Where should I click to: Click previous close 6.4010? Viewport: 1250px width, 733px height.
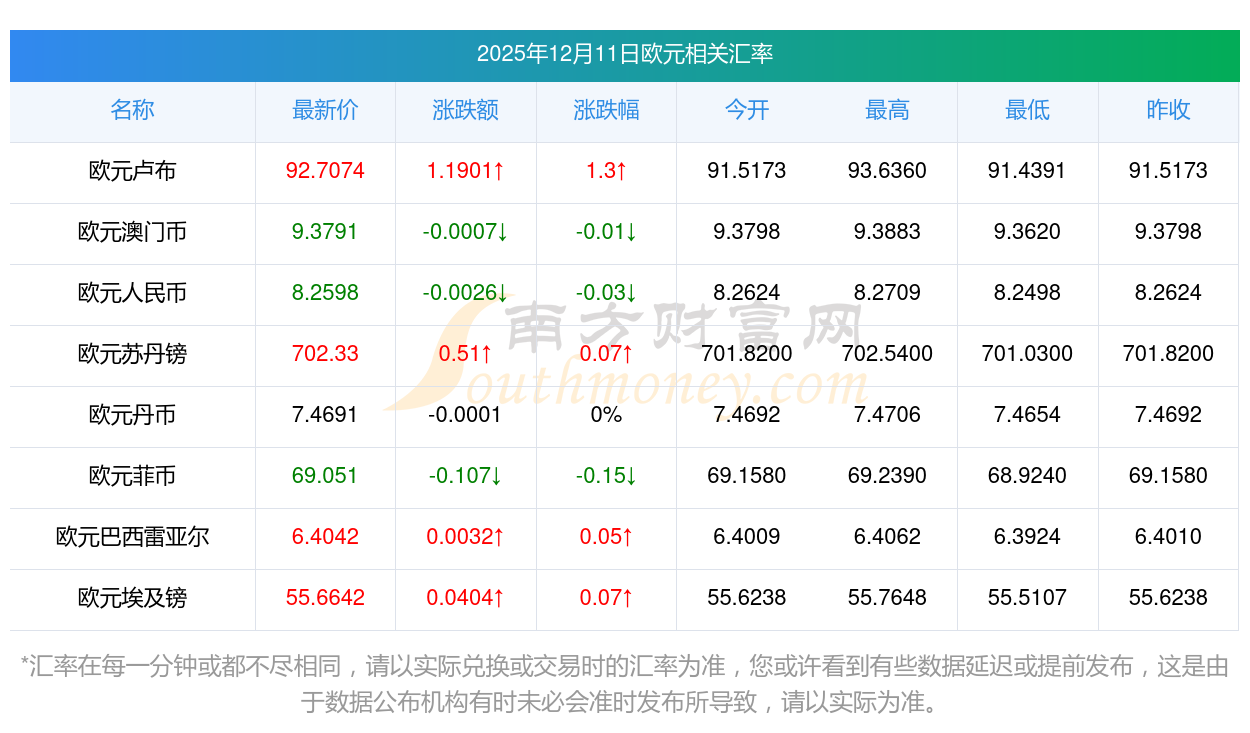pos(1168,537)
